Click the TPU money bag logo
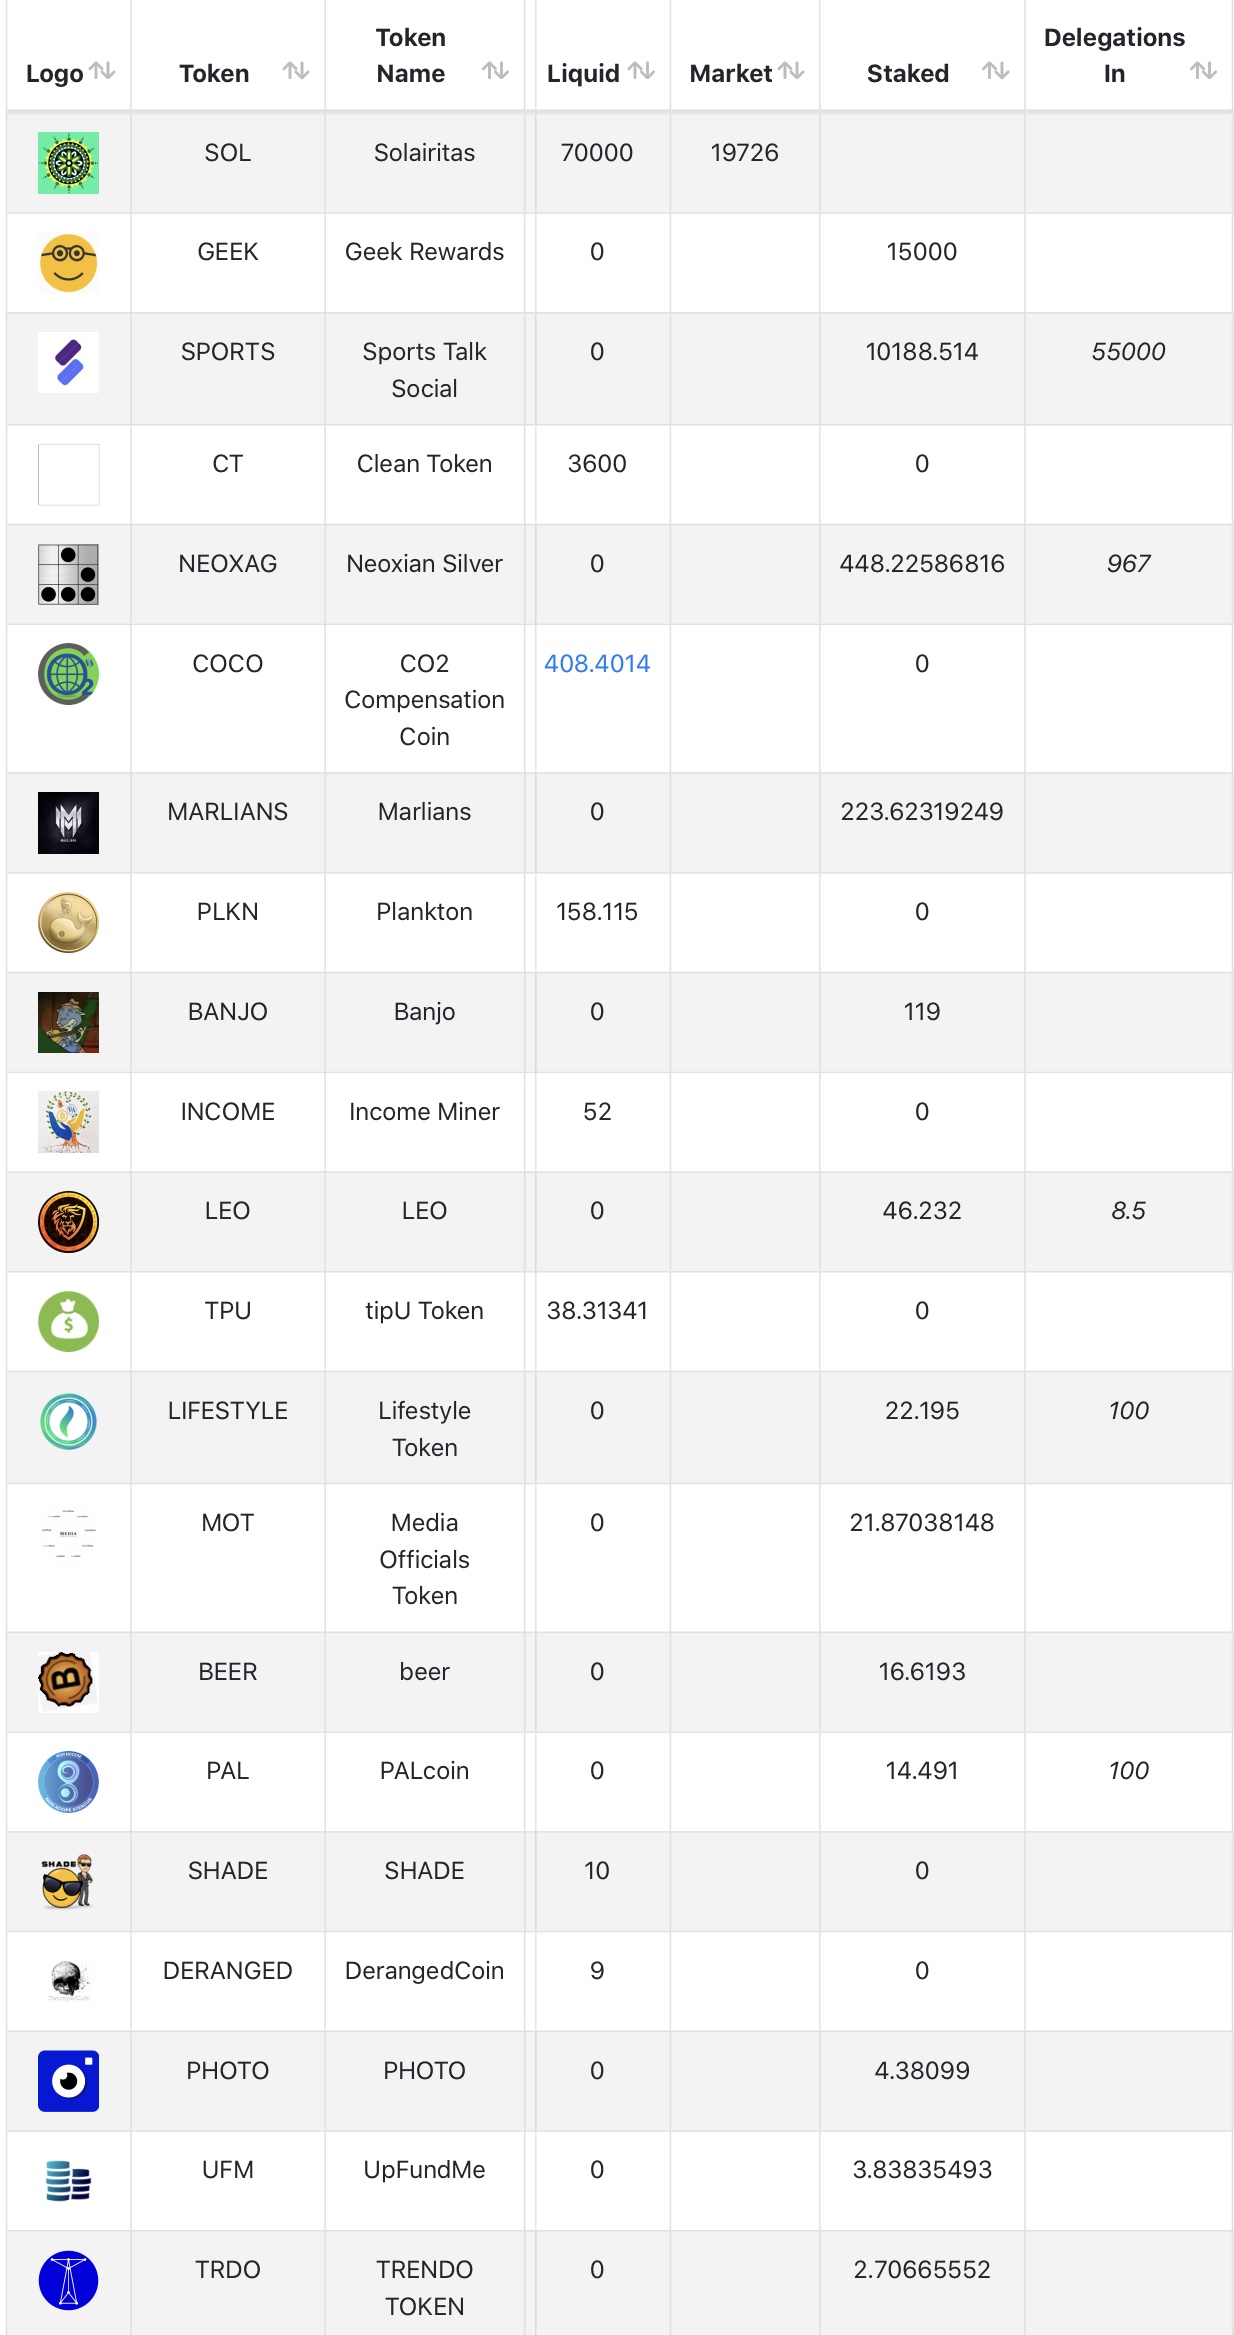Screen dimensions: 1234x2335 click(x=68, y=1321)
